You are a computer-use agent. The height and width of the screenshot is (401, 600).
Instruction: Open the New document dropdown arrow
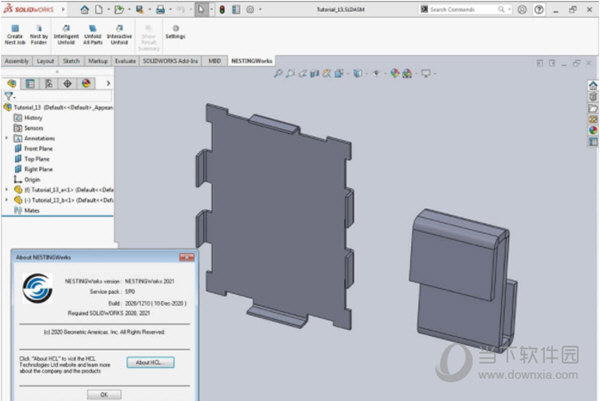(109, 10)
